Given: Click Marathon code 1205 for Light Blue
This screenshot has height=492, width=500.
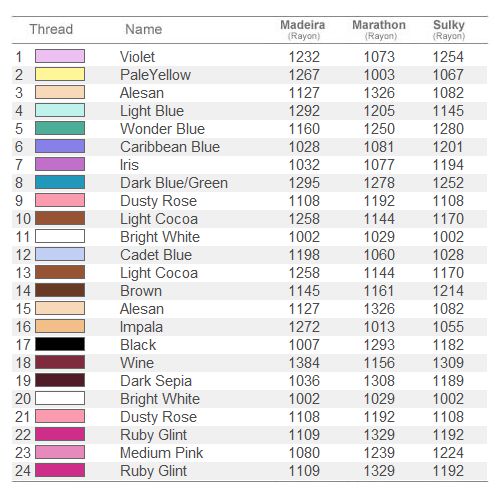Looking at the screenshot, I should (x=379, y=111).
